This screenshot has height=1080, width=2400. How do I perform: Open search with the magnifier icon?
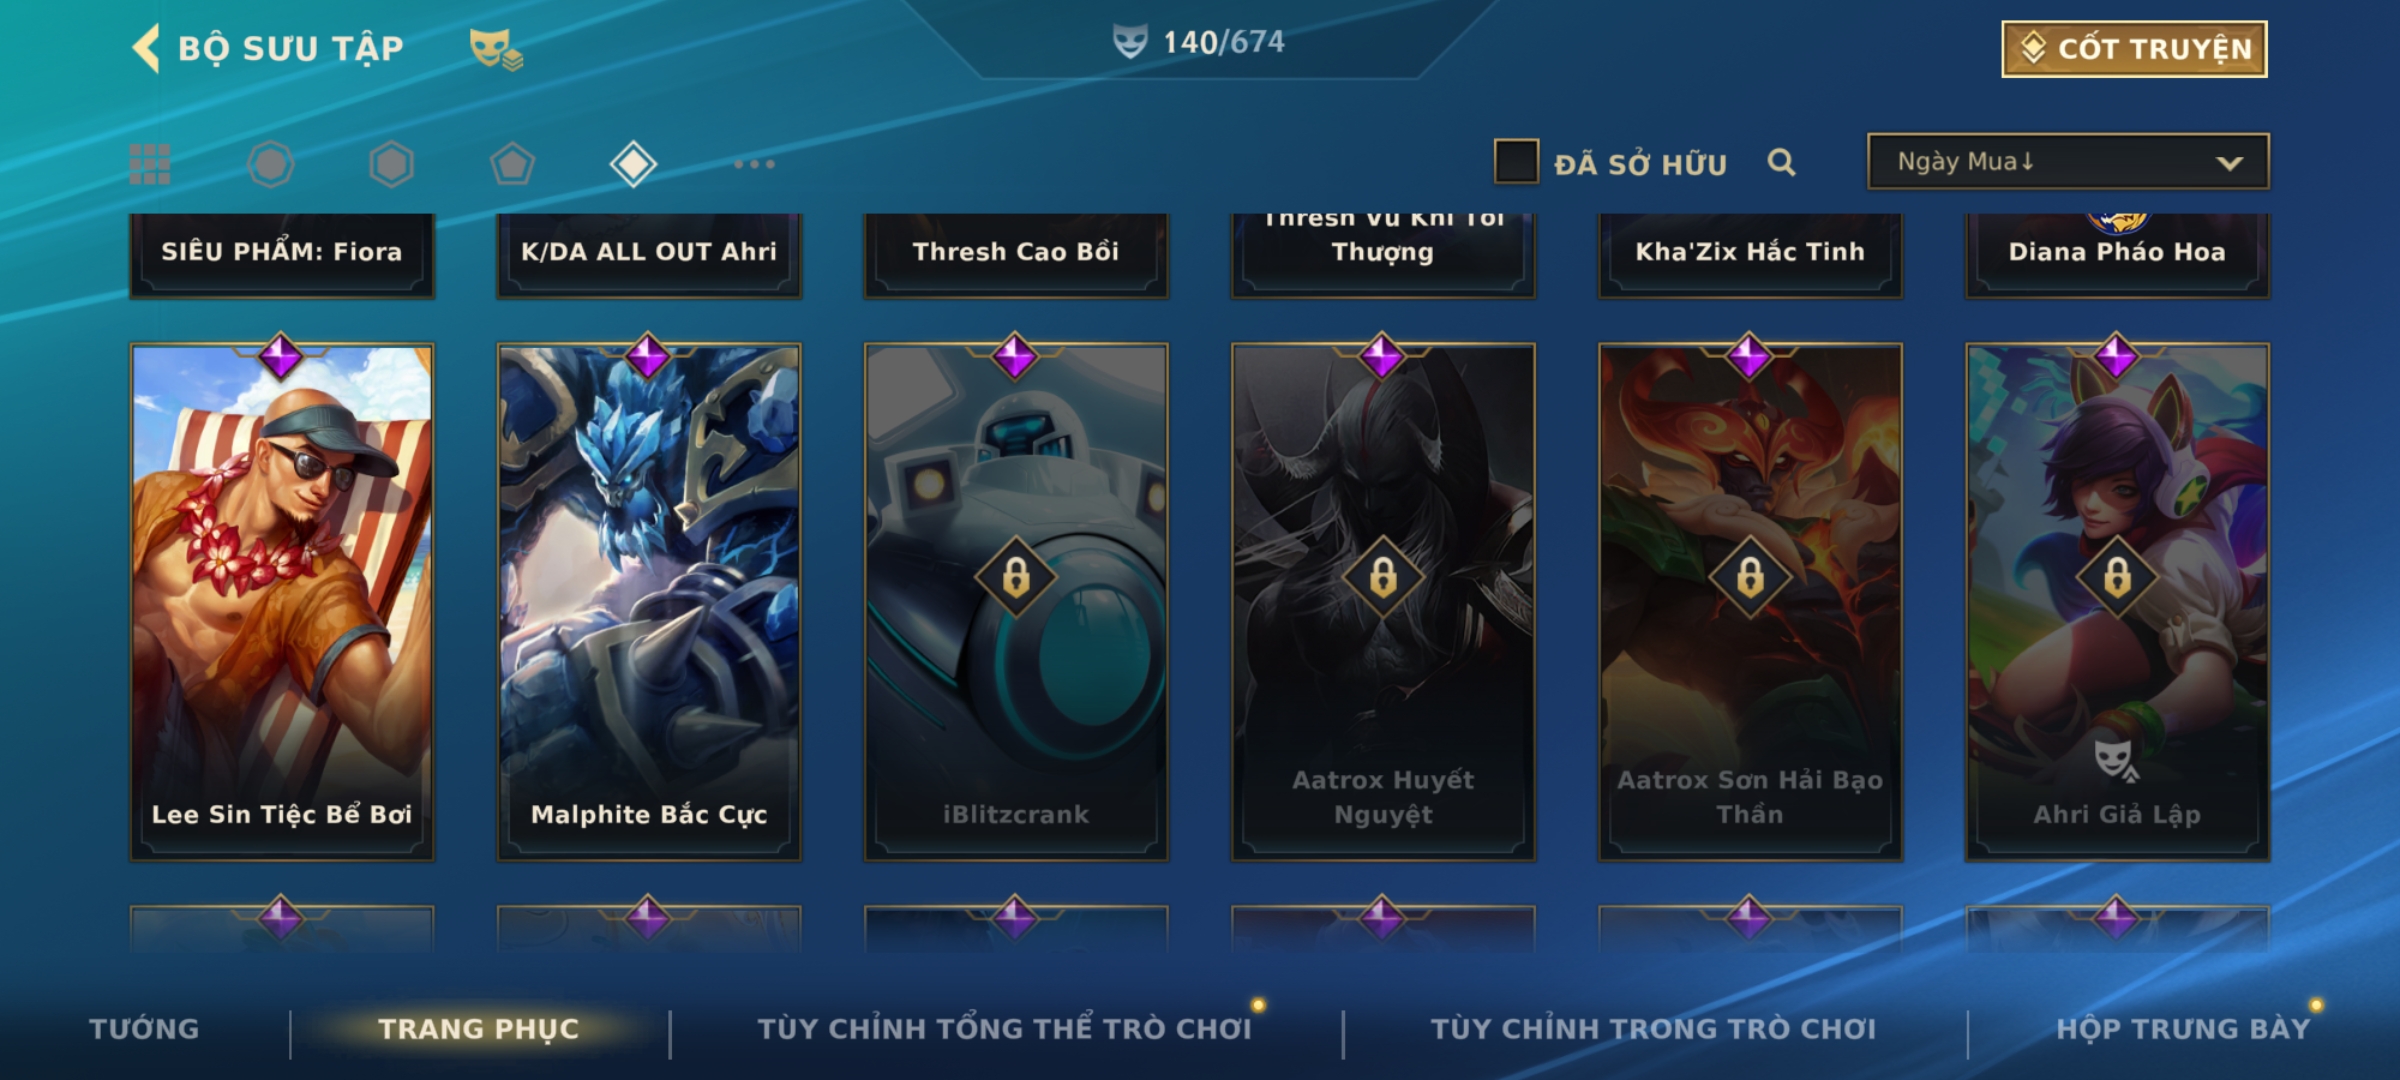tap(1781, 162)
